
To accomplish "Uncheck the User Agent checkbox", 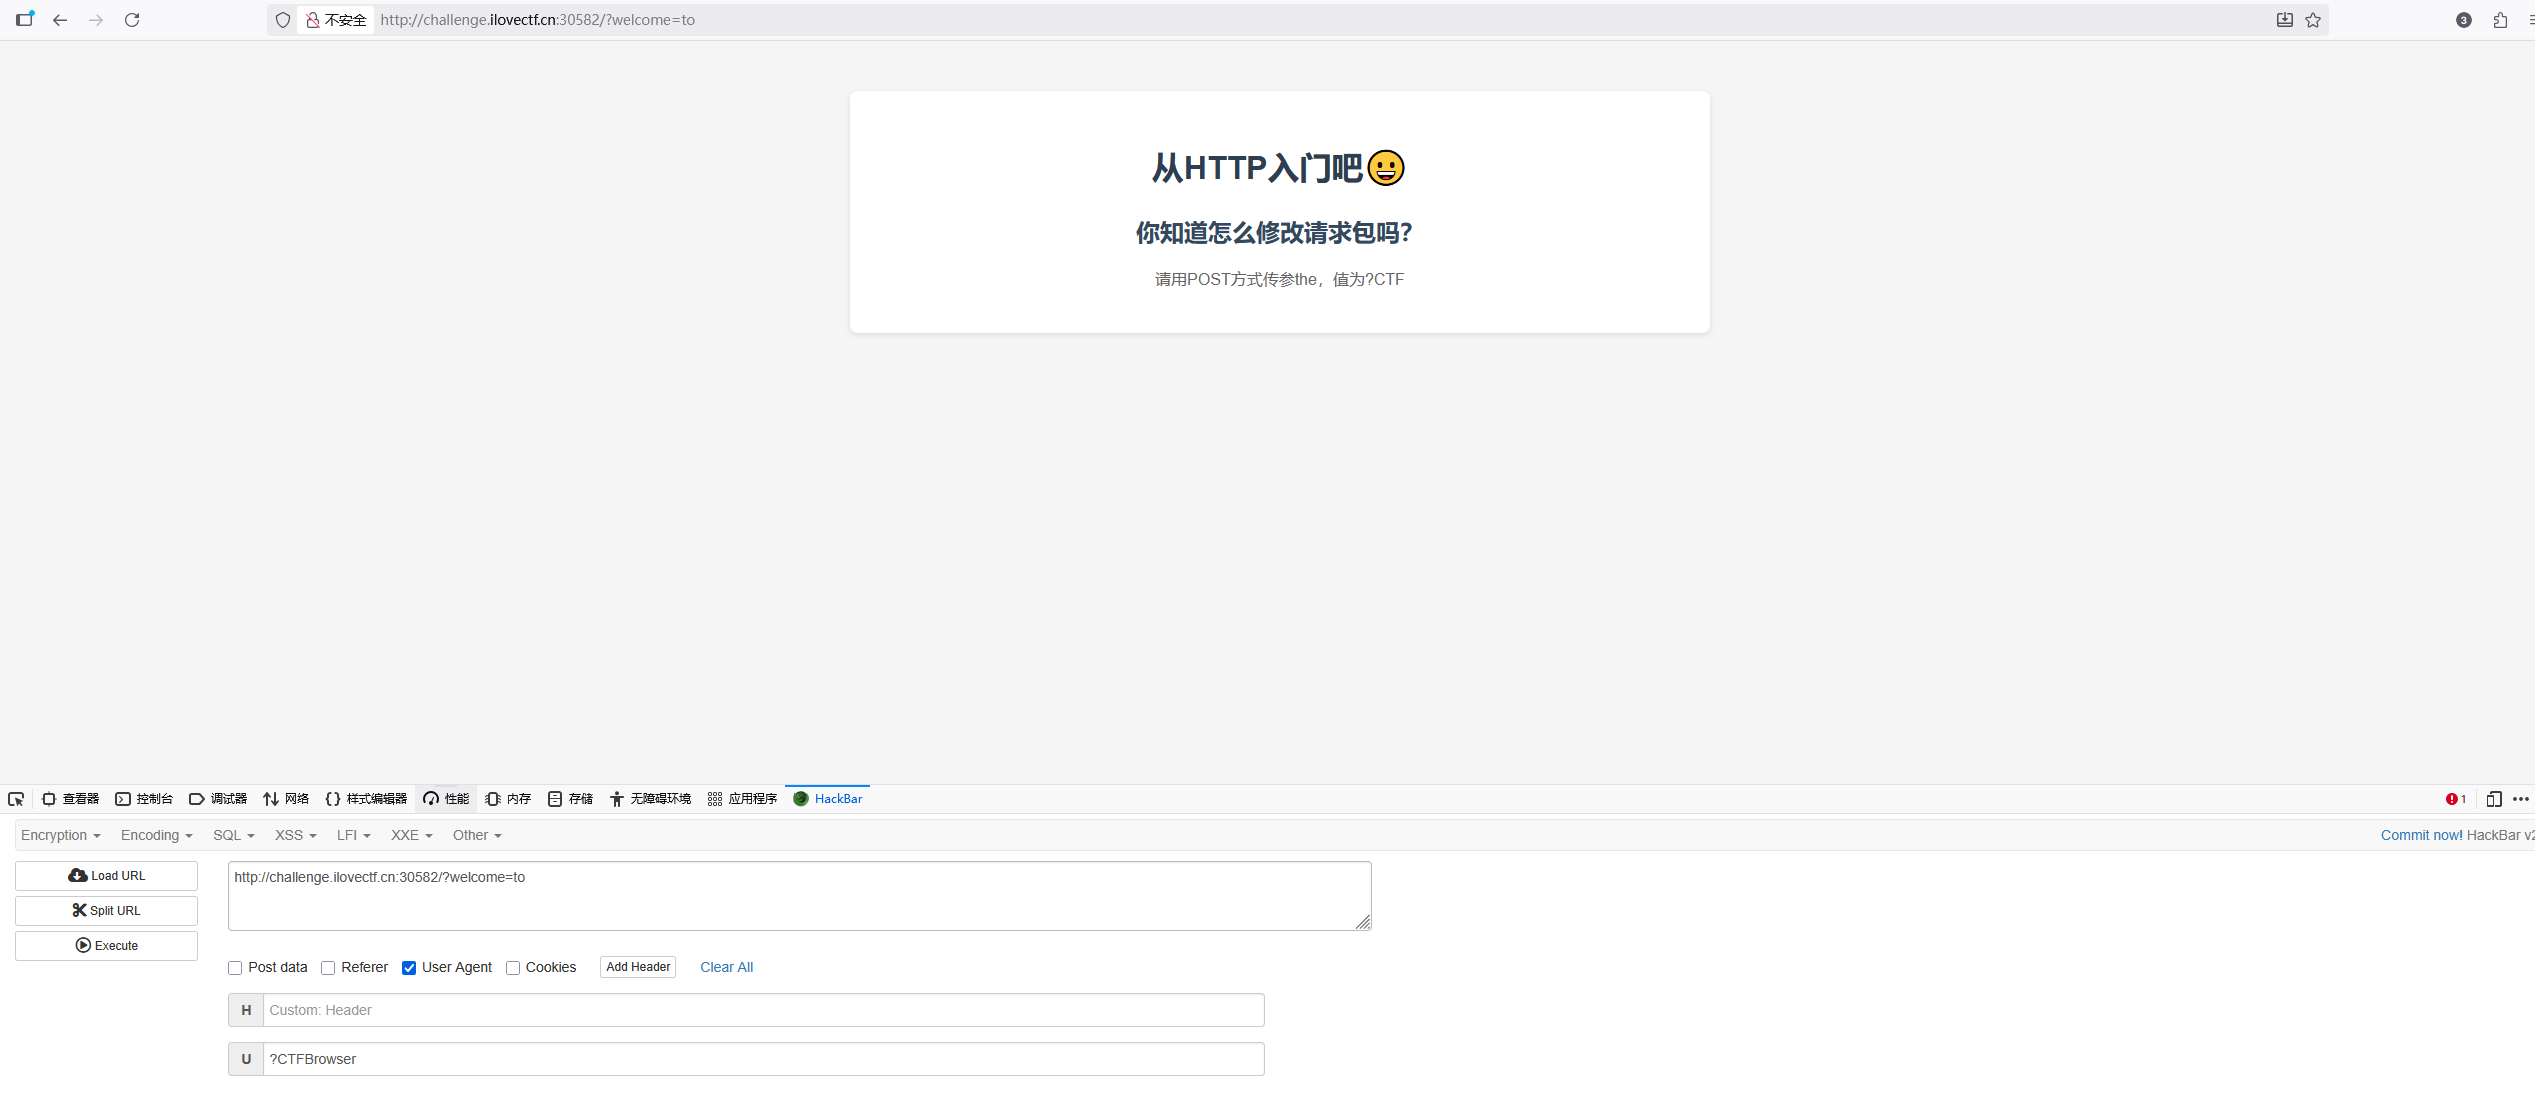I will [x=409, y=968].
